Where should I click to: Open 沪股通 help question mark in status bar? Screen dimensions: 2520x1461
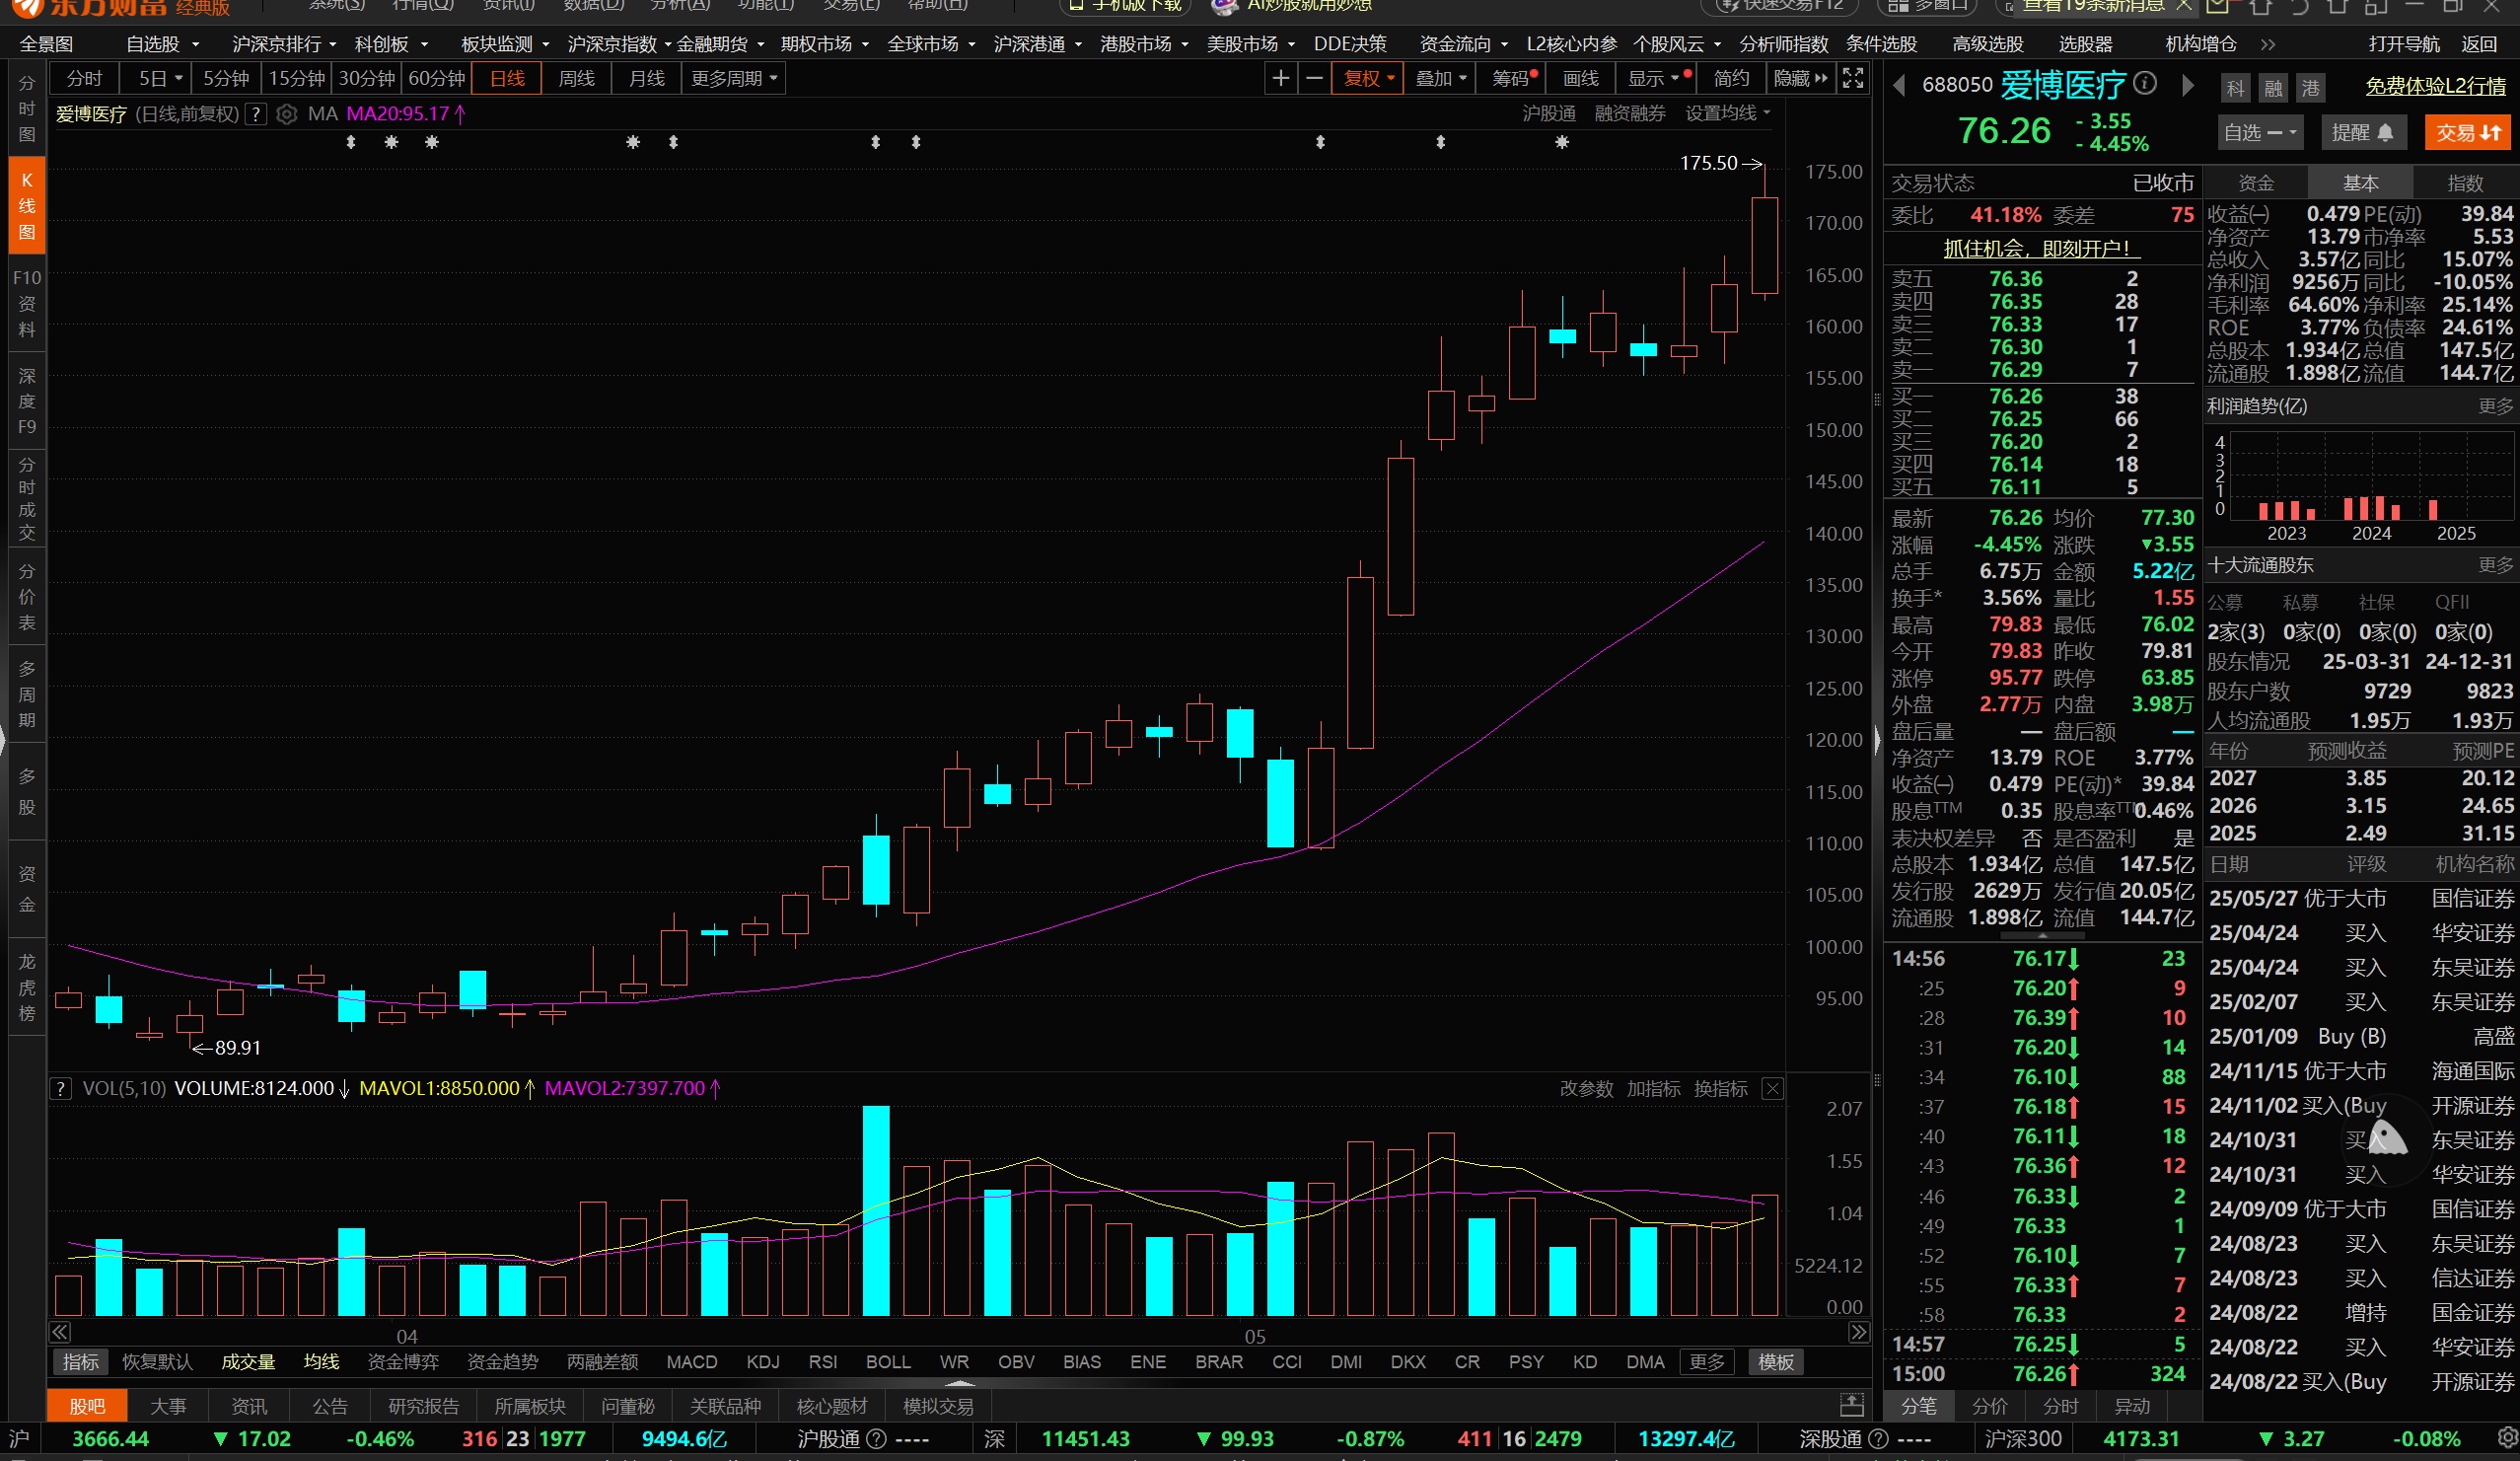pos(876,1438)
